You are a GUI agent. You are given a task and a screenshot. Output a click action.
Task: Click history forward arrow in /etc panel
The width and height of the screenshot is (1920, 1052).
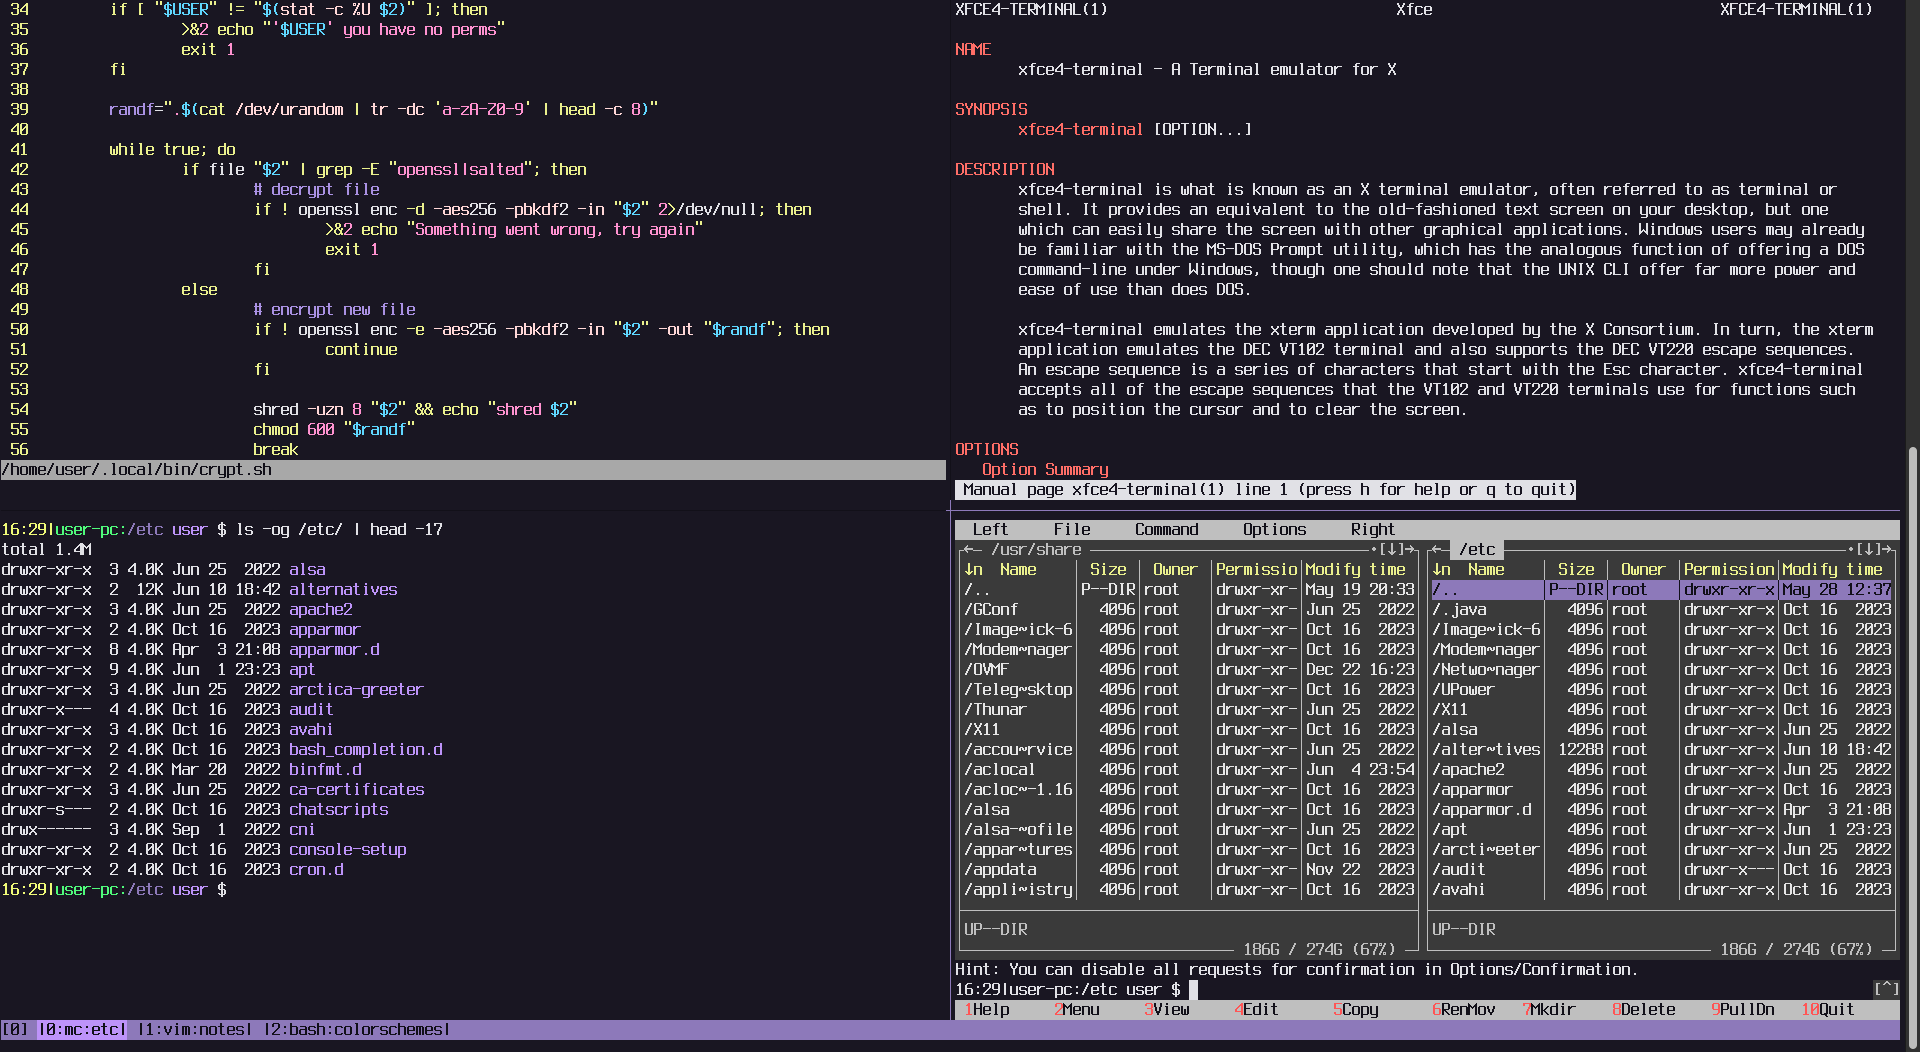coord(1887,549)
